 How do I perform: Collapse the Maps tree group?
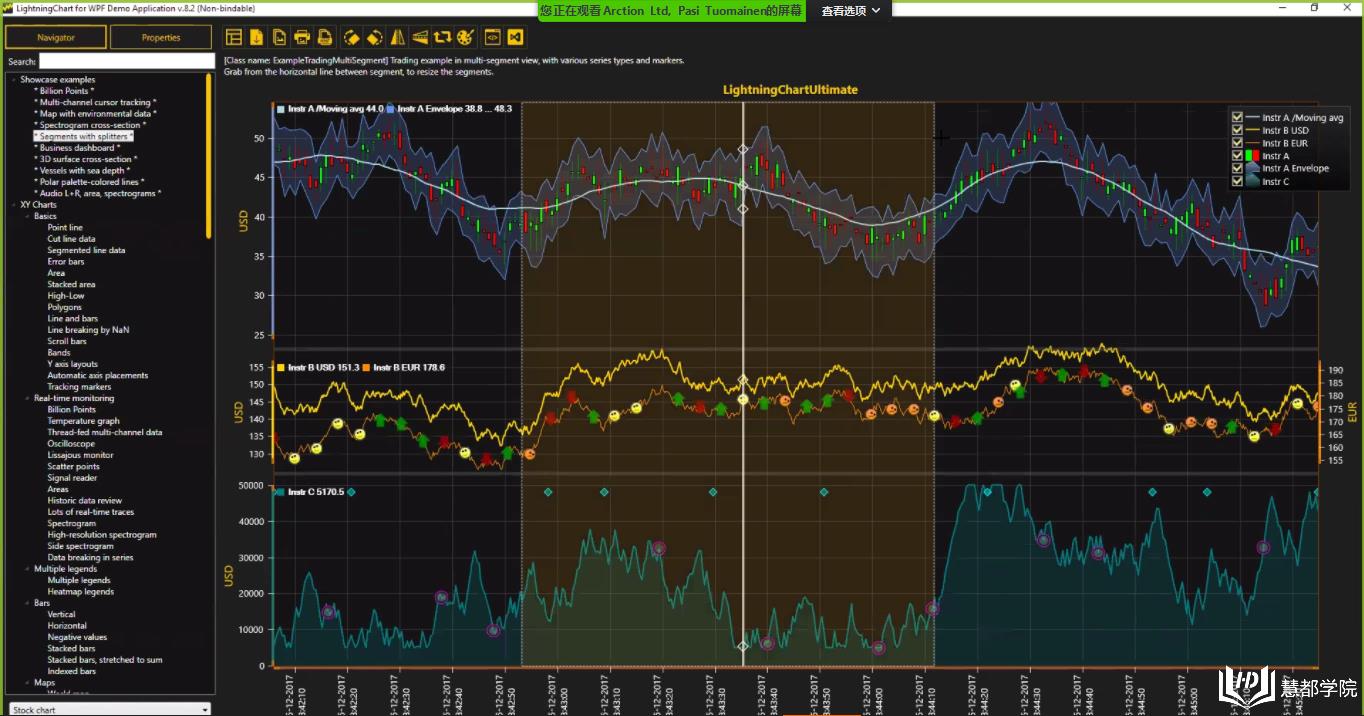tap(27, 683)
